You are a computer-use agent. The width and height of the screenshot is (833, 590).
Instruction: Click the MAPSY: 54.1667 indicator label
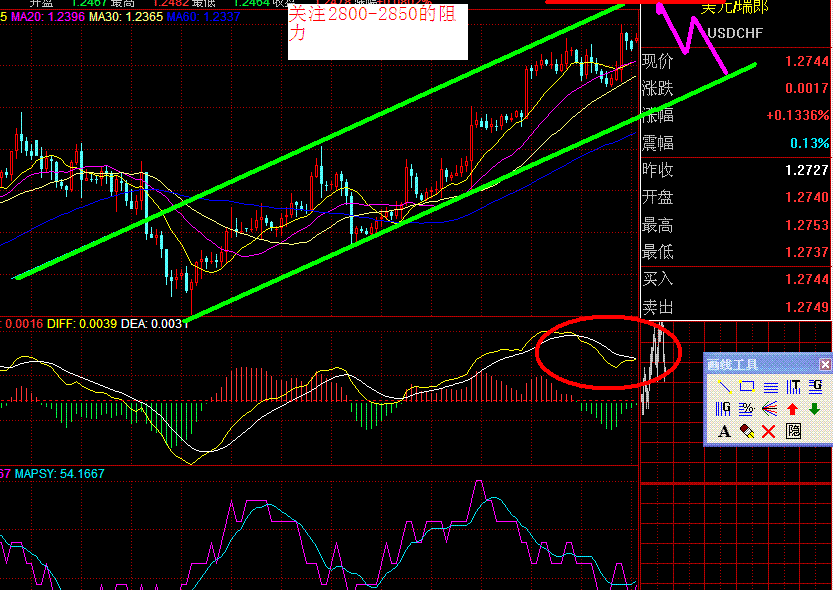(60, 473)
